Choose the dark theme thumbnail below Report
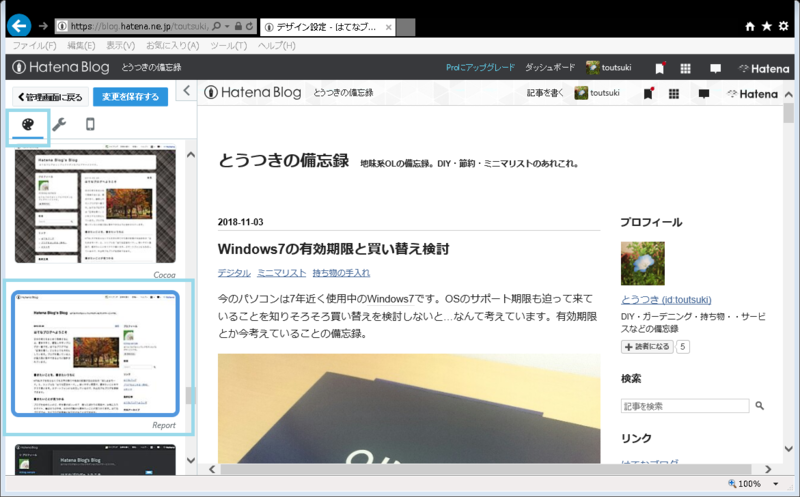This screenshot has height=497, width=800. click(95, 459)
